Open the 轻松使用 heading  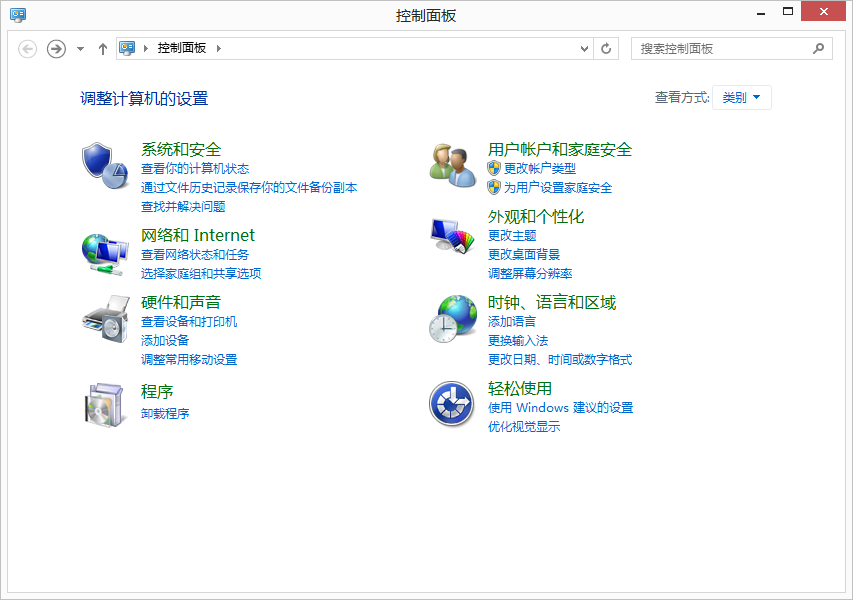click(x=520, y=388)
